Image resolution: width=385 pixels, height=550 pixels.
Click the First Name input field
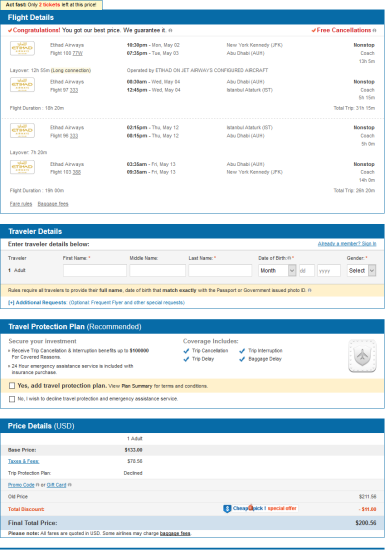[x=95, y=270]
